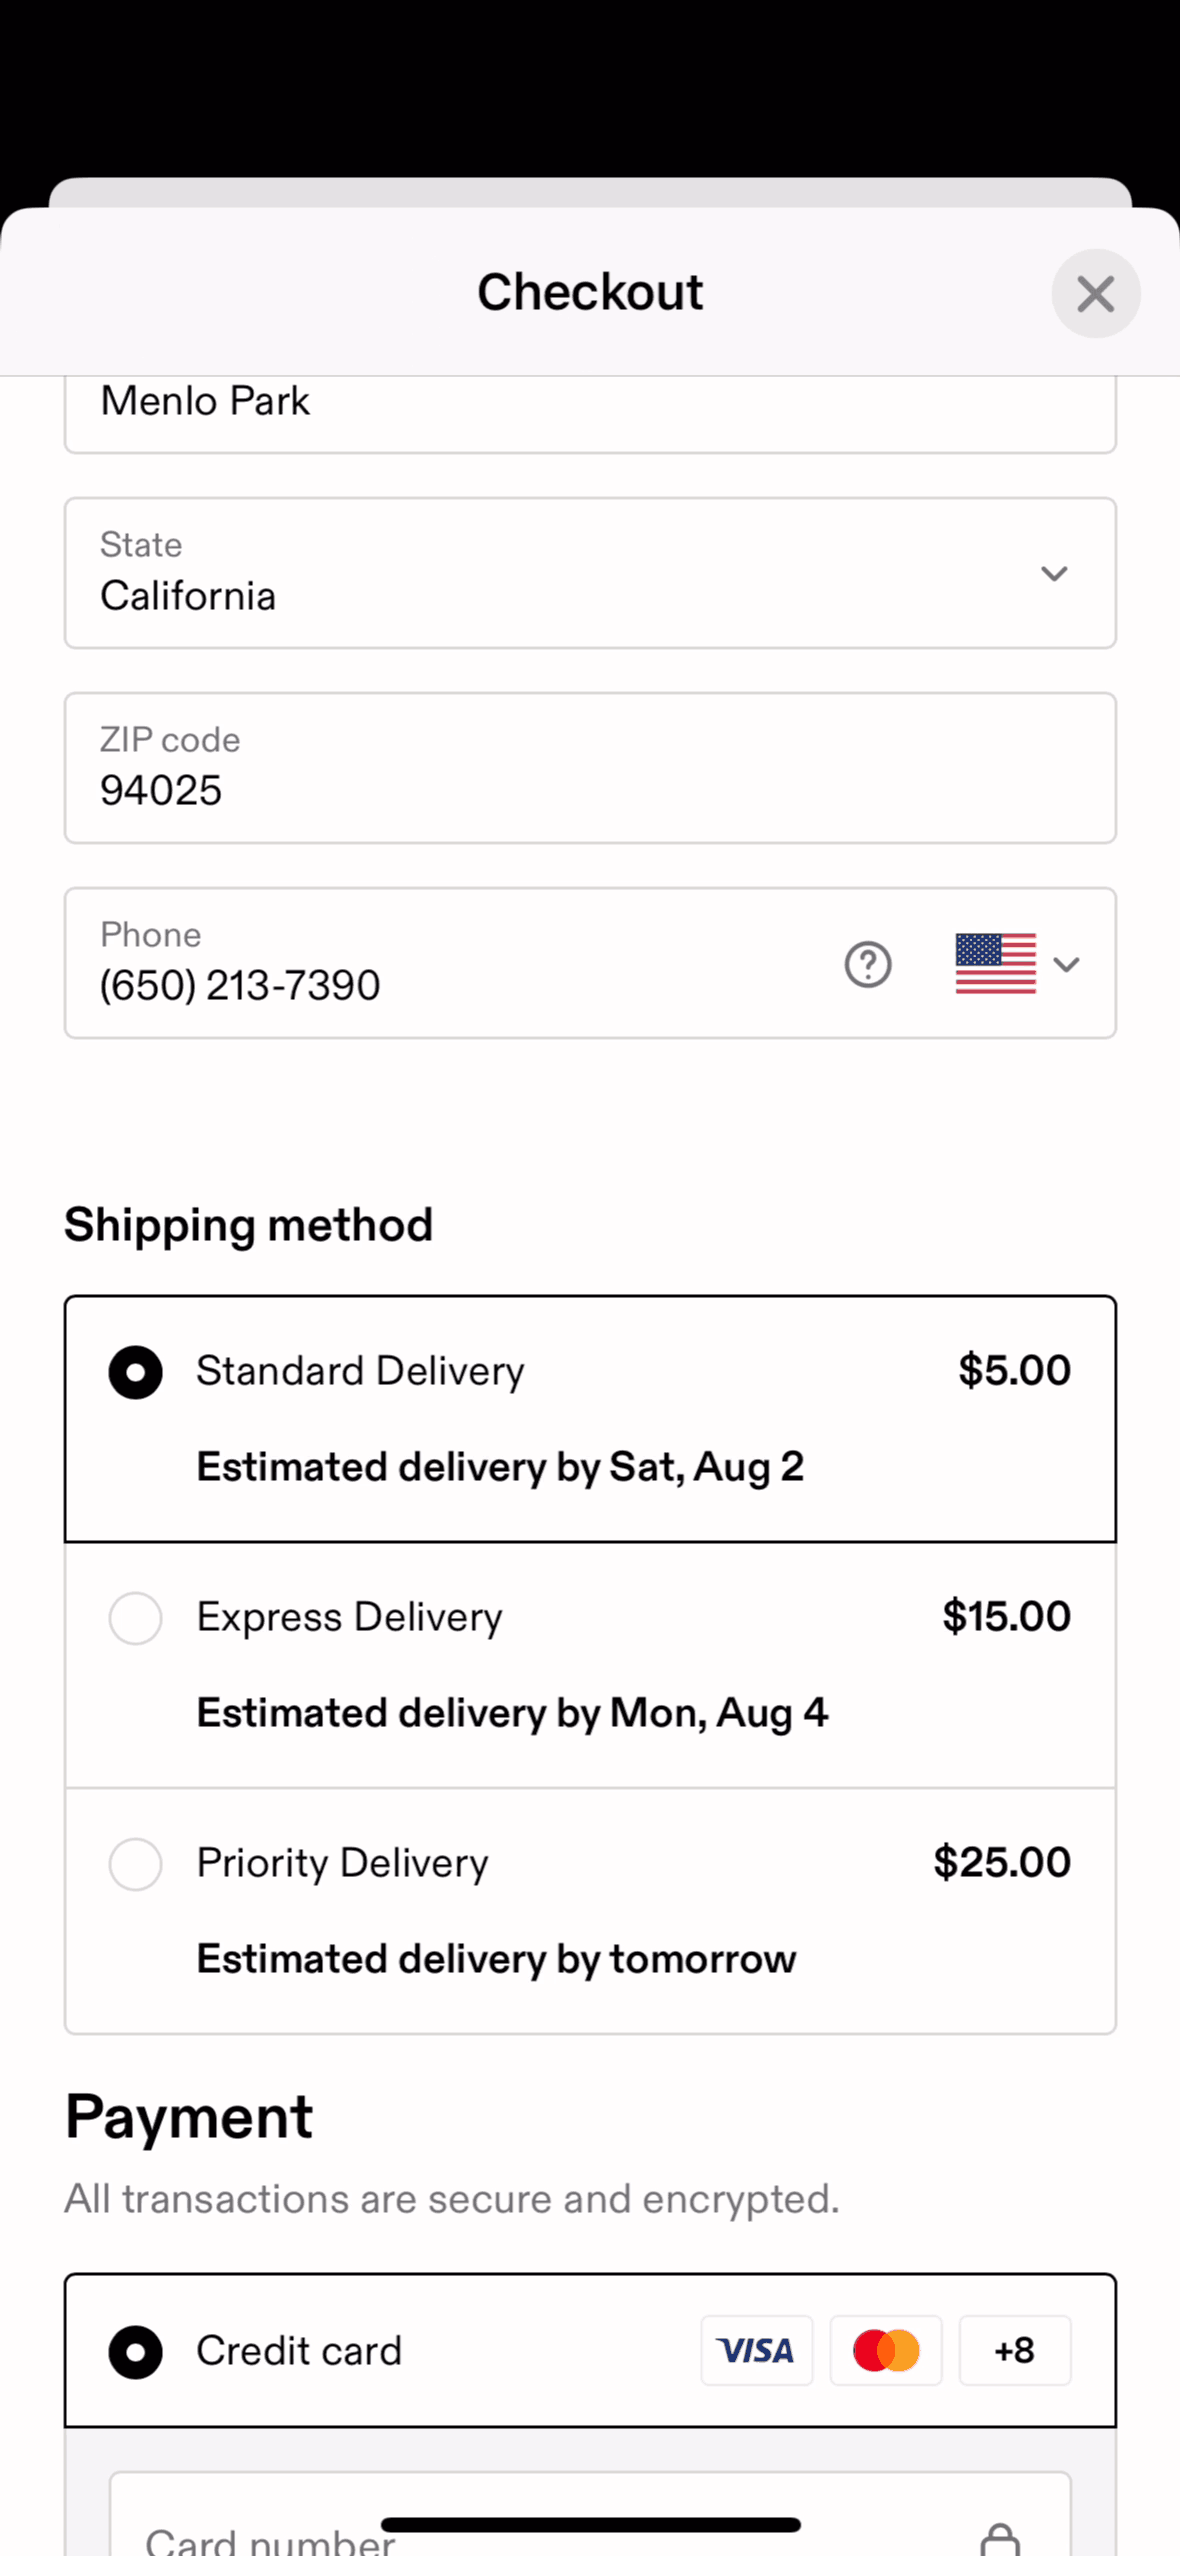Tap the Mastercard logo
Screen dimensions: 1180x2556
886,2350
